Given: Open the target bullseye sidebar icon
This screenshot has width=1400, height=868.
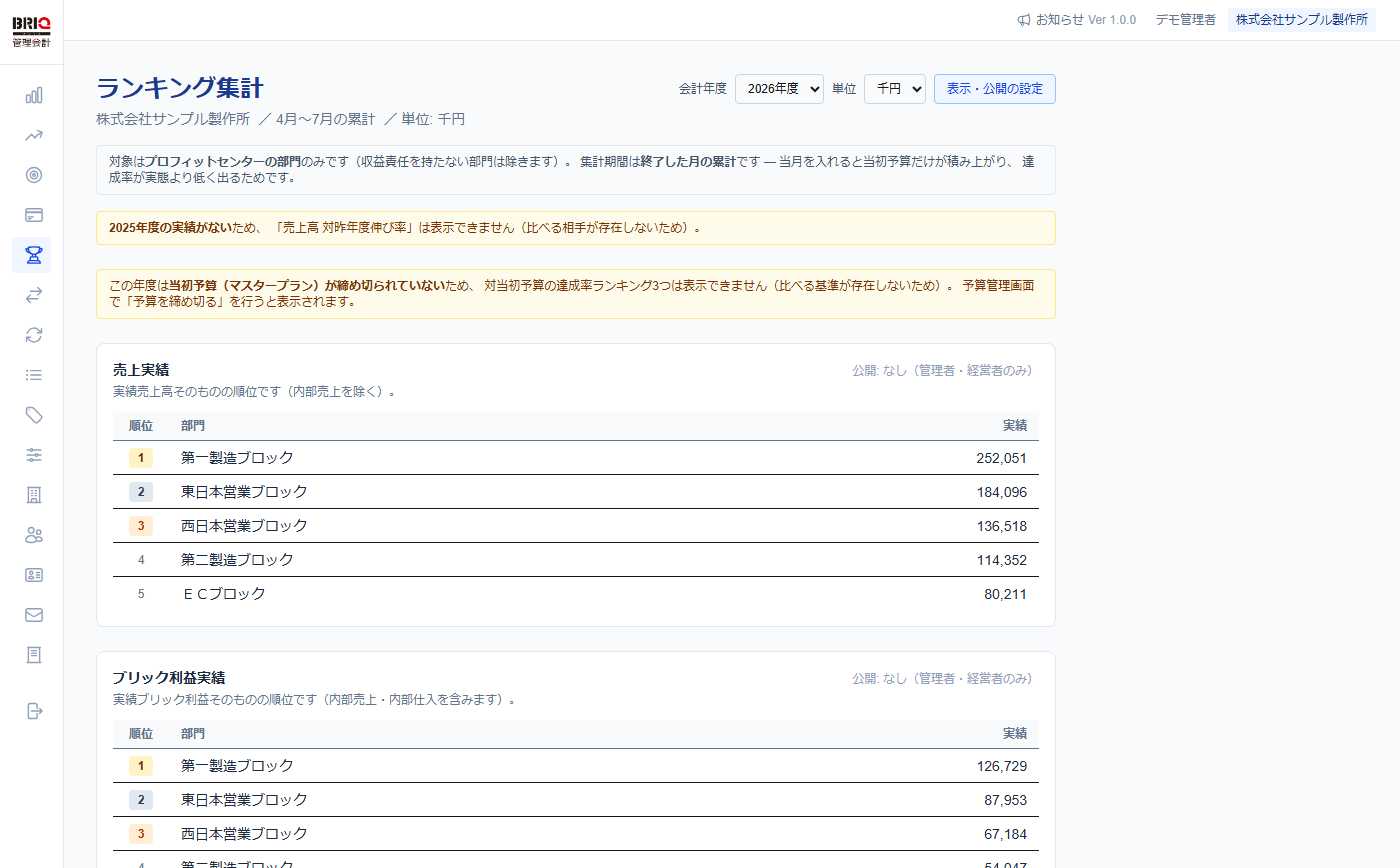Looking at the screenshot, I should point(34,175).
